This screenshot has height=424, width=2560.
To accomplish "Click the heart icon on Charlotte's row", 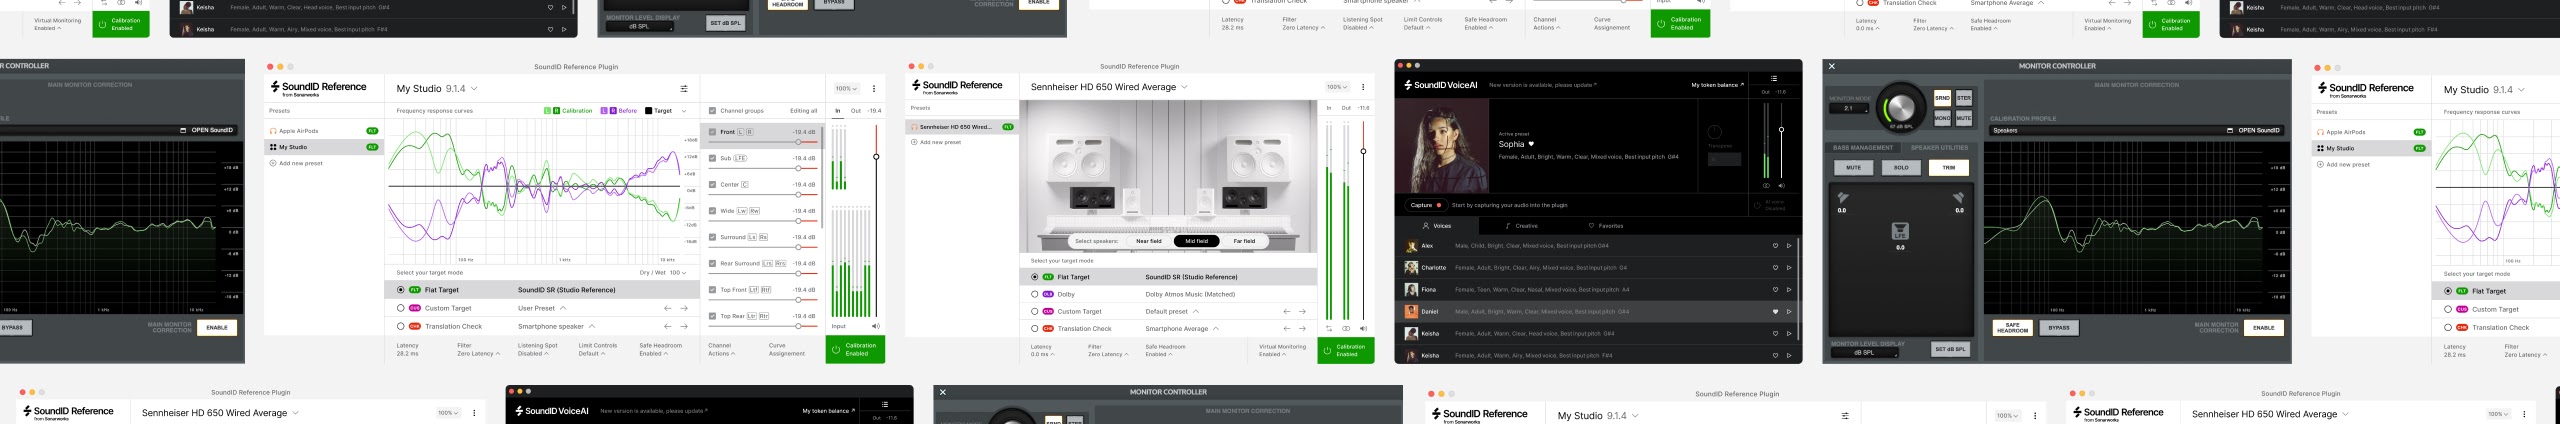I will [x=1775, y=268].
